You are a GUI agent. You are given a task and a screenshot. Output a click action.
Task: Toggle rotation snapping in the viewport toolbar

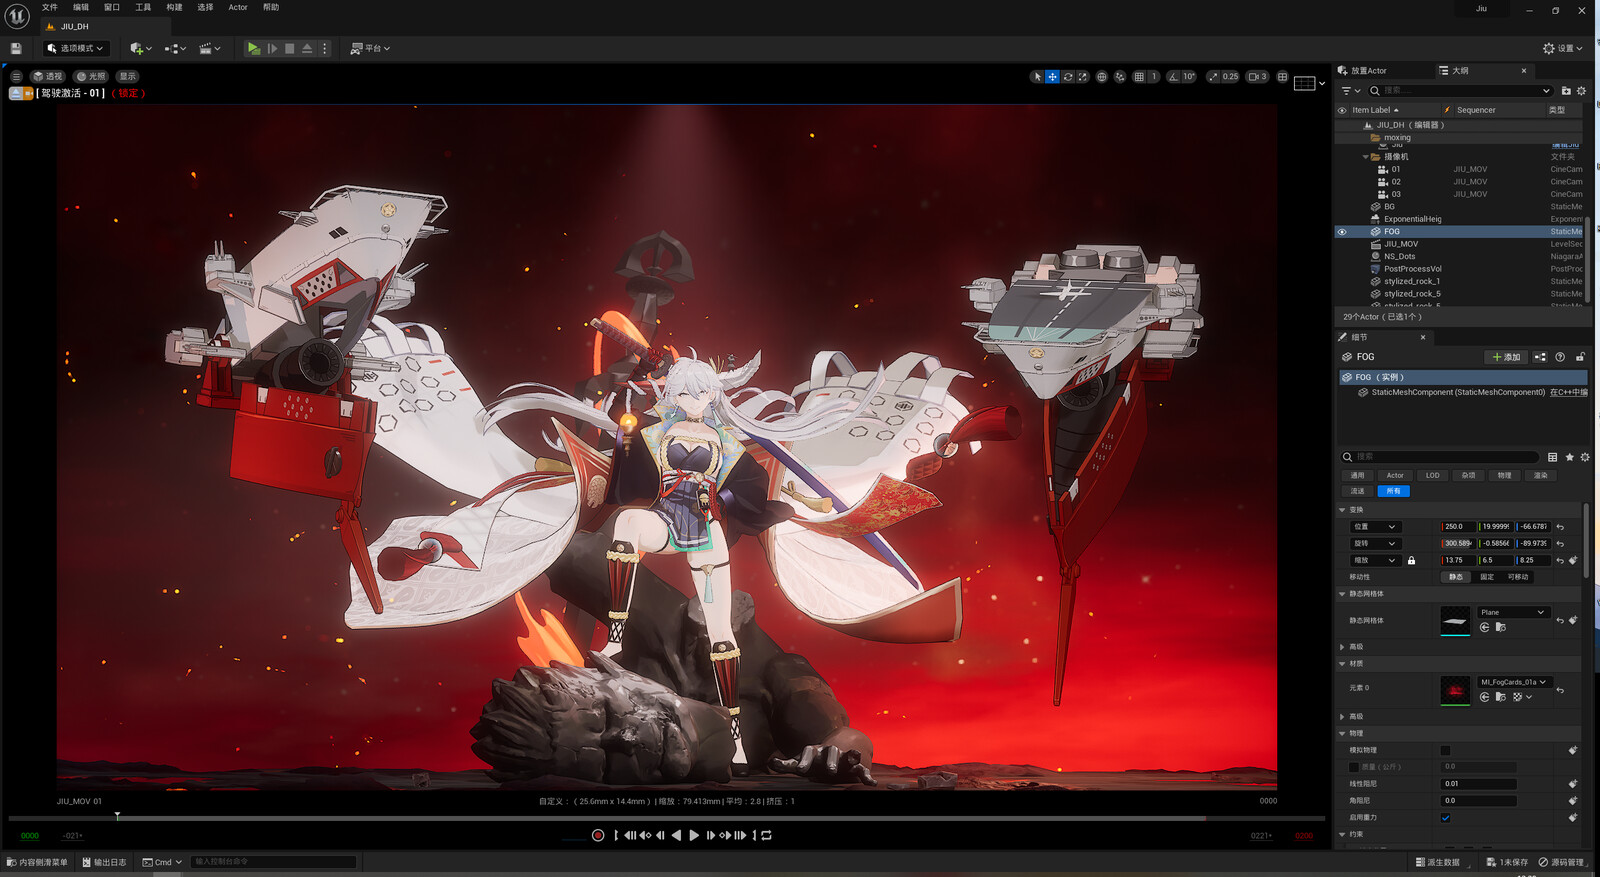[1174, 76]
